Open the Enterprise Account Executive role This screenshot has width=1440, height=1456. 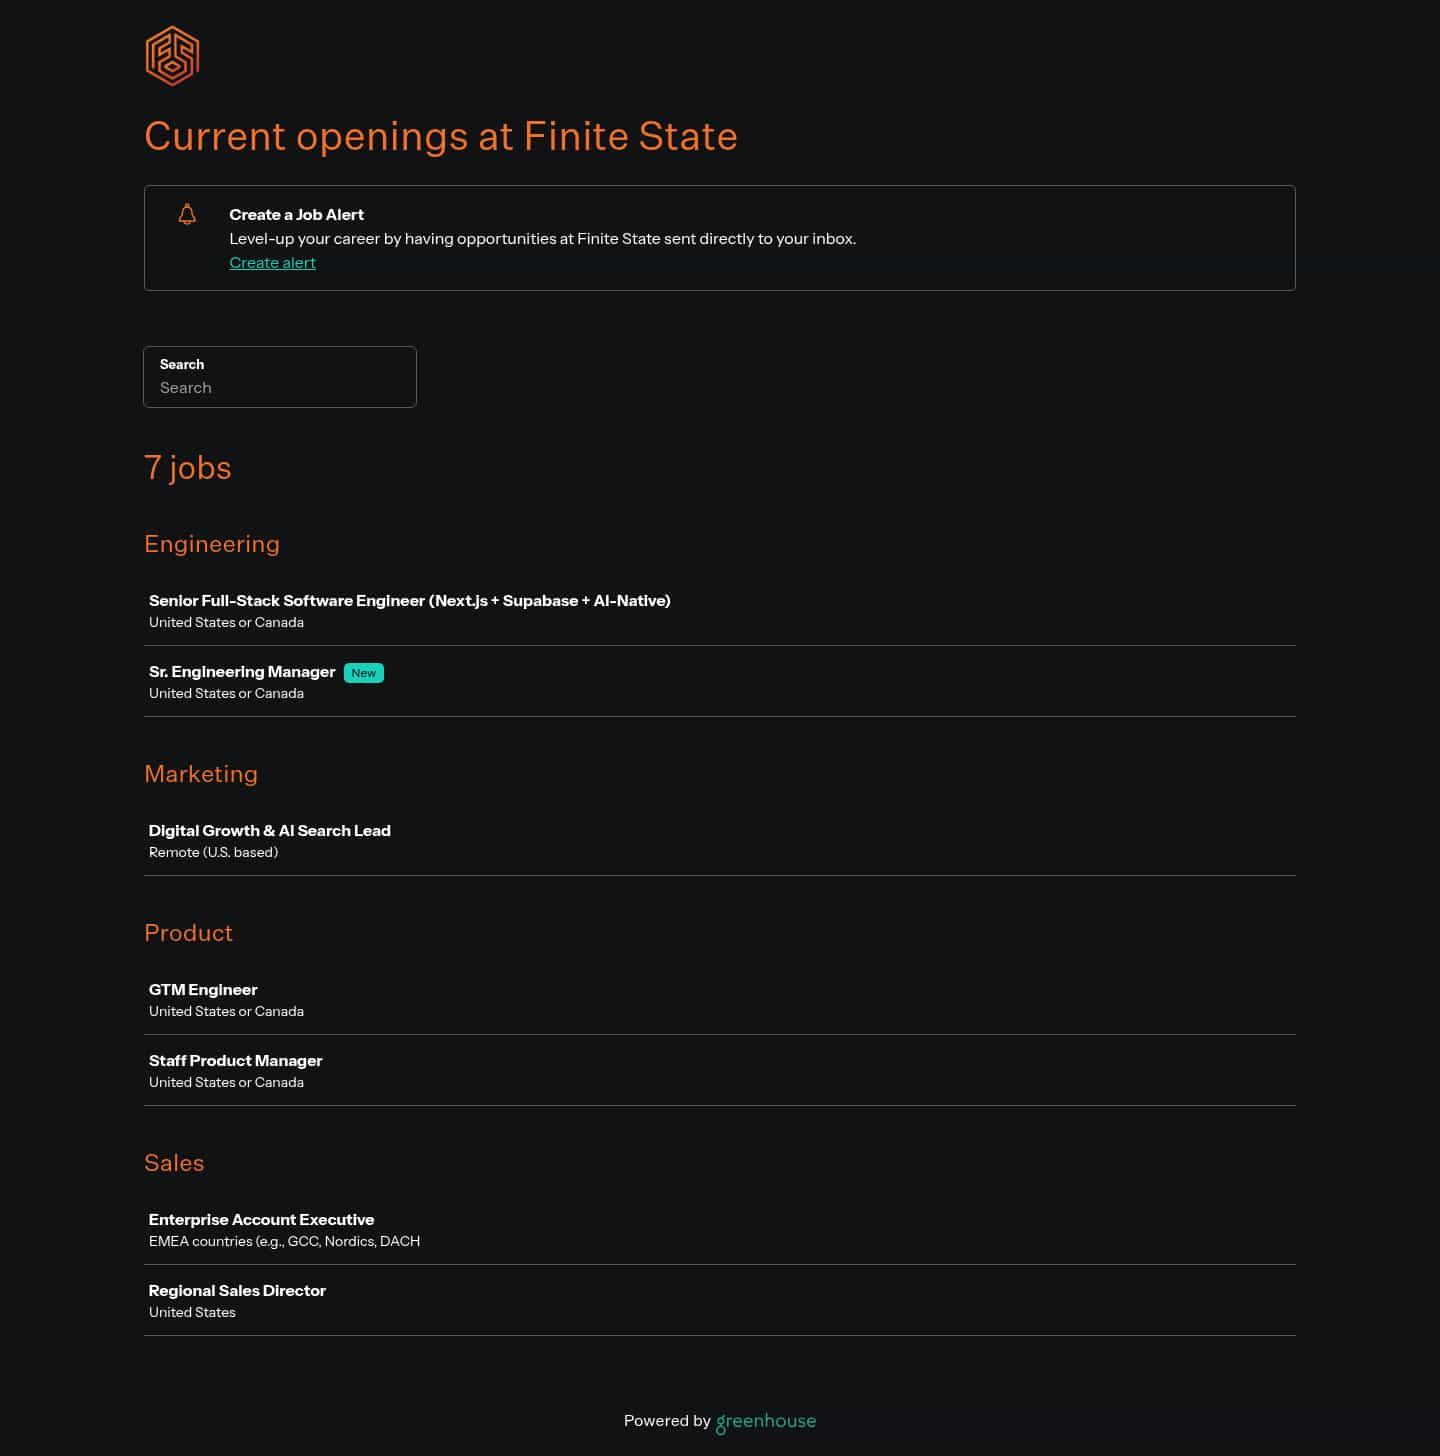tap(261, 1220)
